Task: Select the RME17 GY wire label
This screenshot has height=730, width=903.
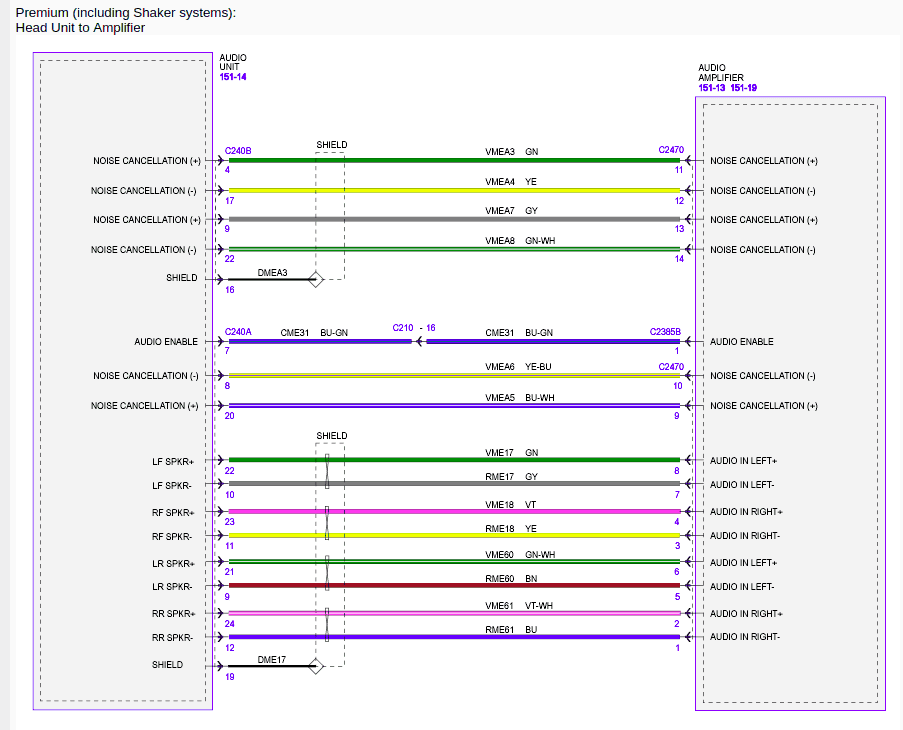Action: [511, 477]
